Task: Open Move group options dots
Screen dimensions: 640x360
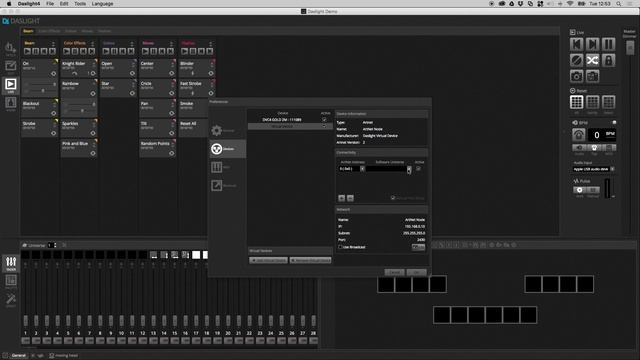Action: pyautogui.click(x=171, y=43)
